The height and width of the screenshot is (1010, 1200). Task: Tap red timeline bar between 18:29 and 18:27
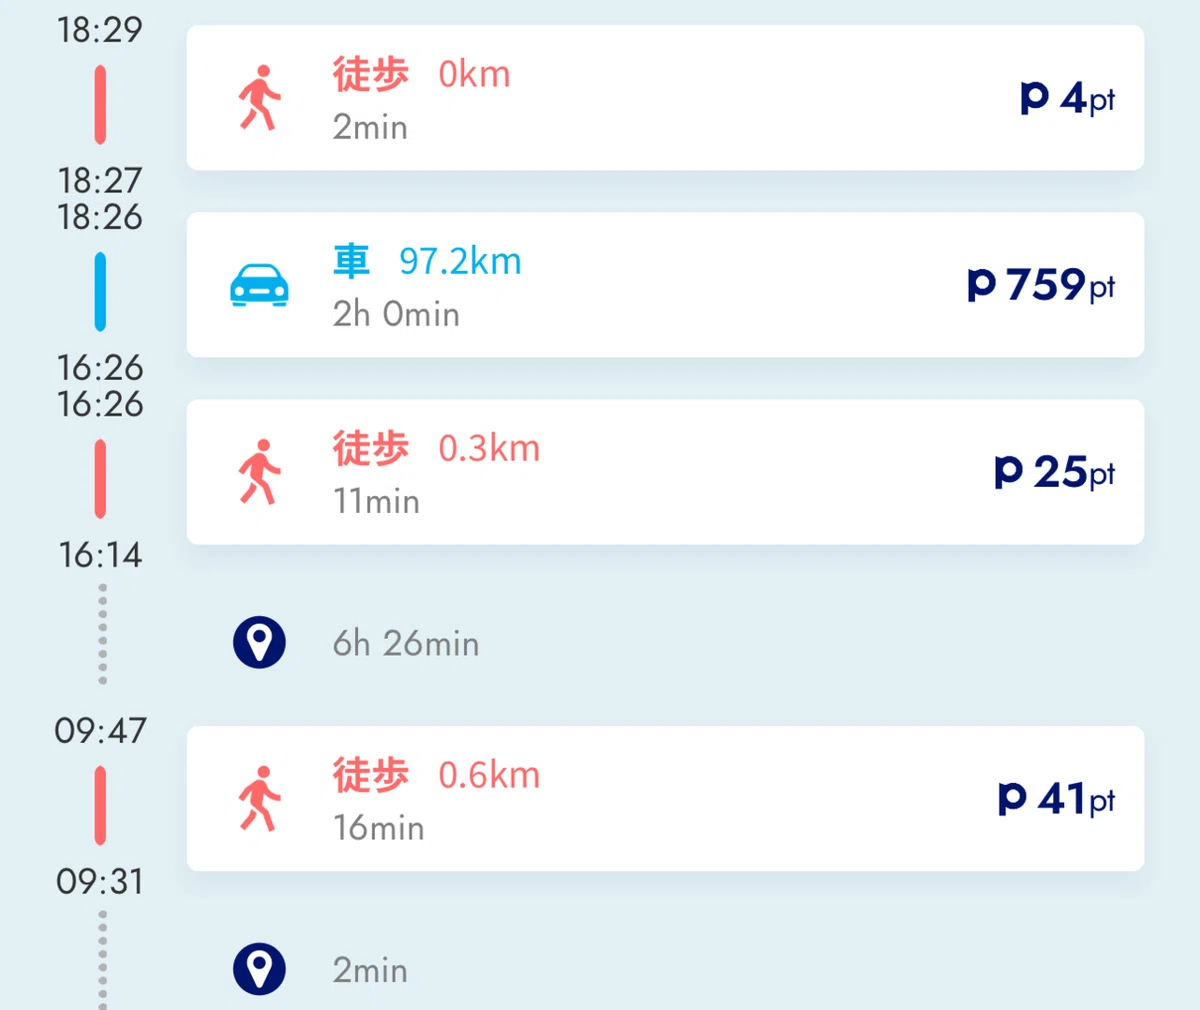click(x=100, y=105)
